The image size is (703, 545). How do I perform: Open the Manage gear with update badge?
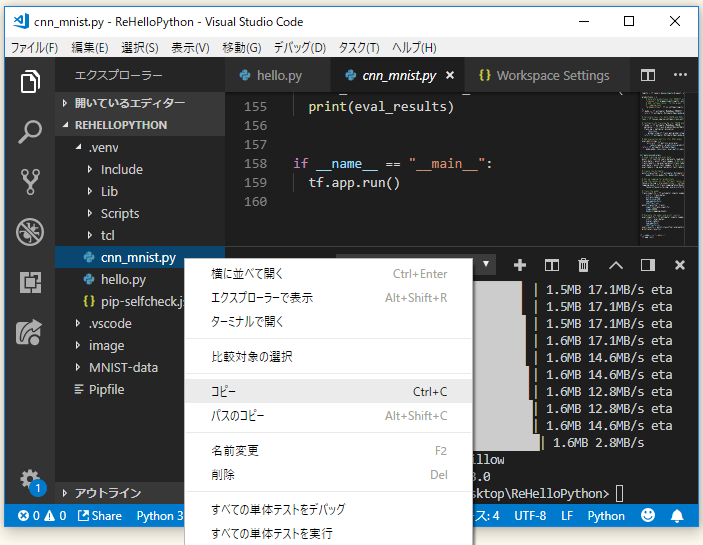pos(32,482)
